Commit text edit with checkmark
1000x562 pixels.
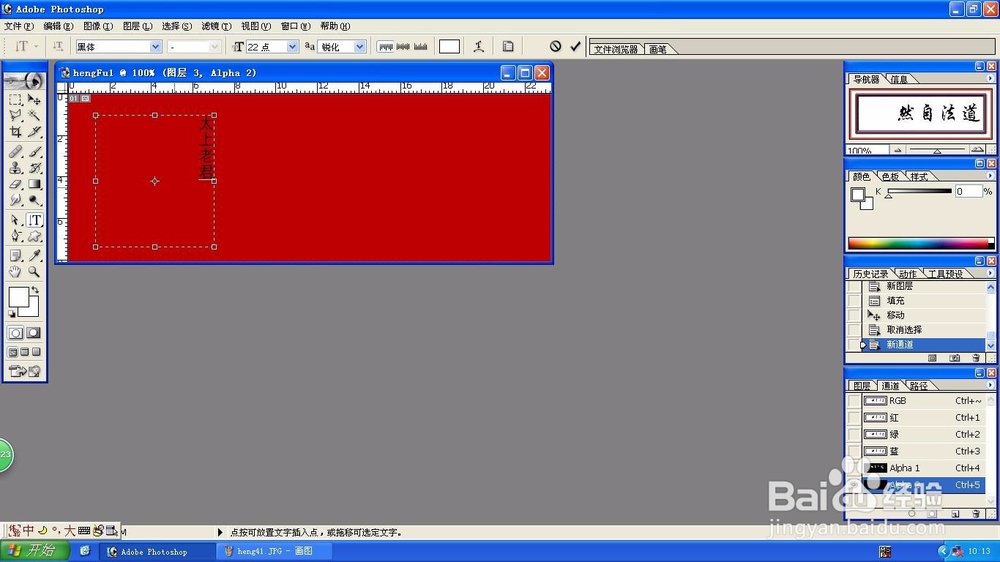(x=575, y=46)
